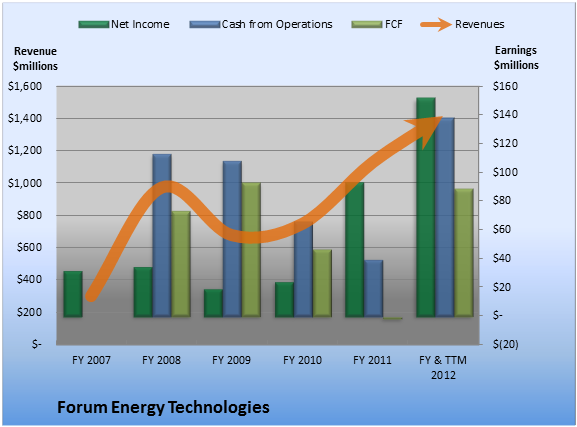Click the '$600' left axis value

point(29,247)
